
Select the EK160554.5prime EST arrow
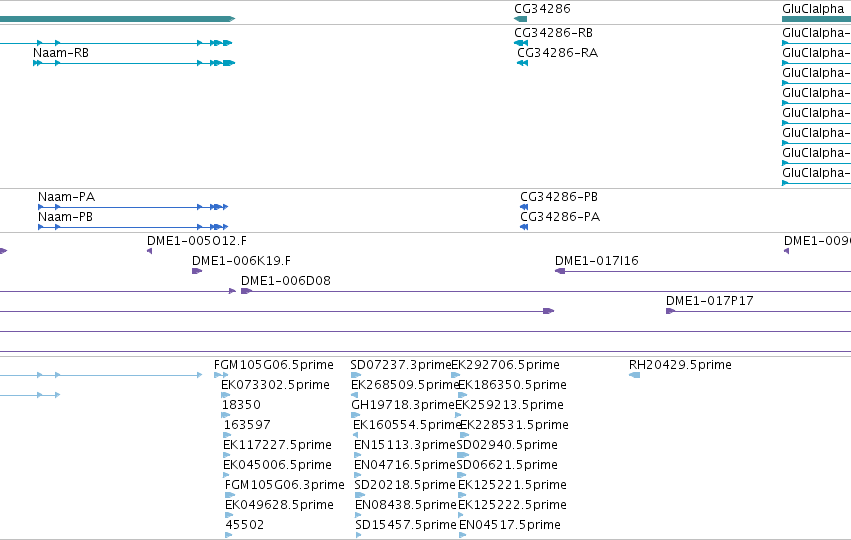coord(355,435)
